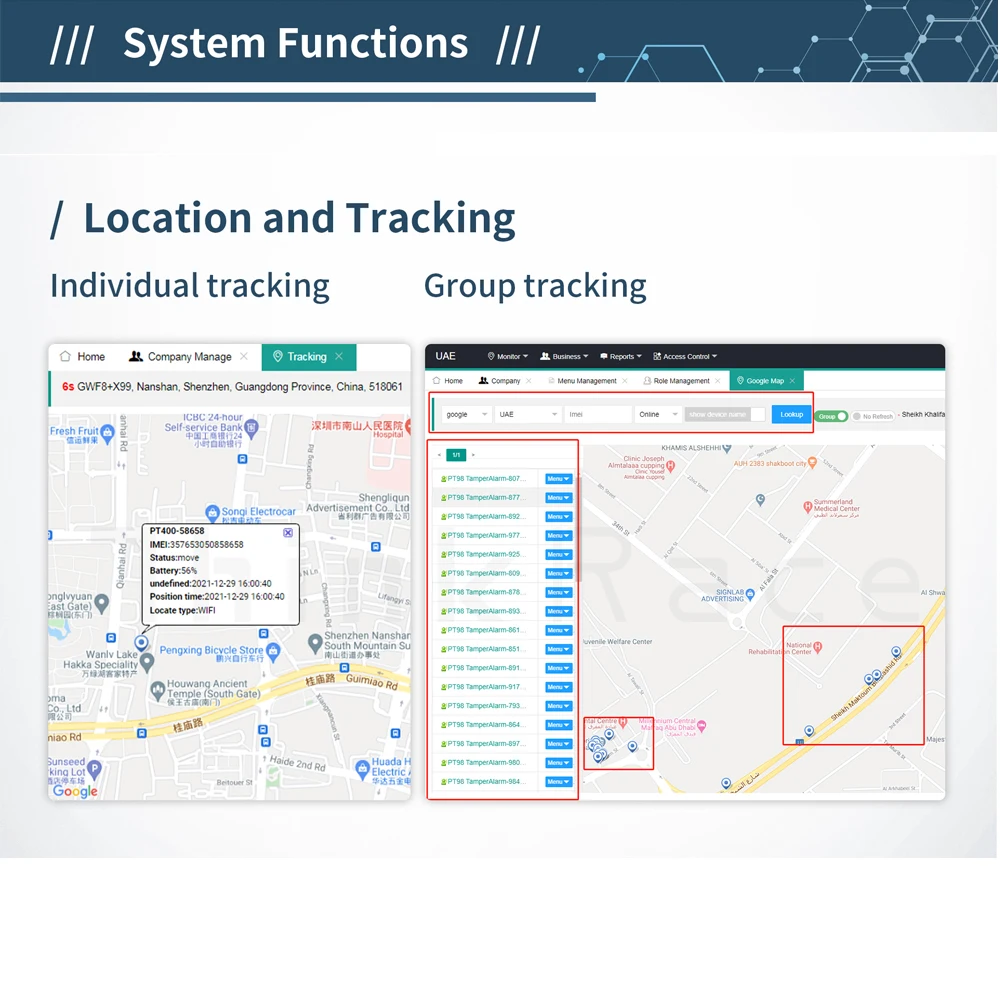
Task: Click the 1/1 page indicator button
Action: coord(456,455)
